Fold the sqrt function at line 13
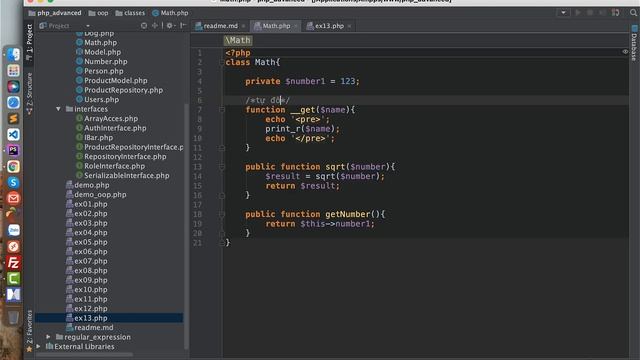This screenshot has height=360, width=640. [x=222, y=167]
